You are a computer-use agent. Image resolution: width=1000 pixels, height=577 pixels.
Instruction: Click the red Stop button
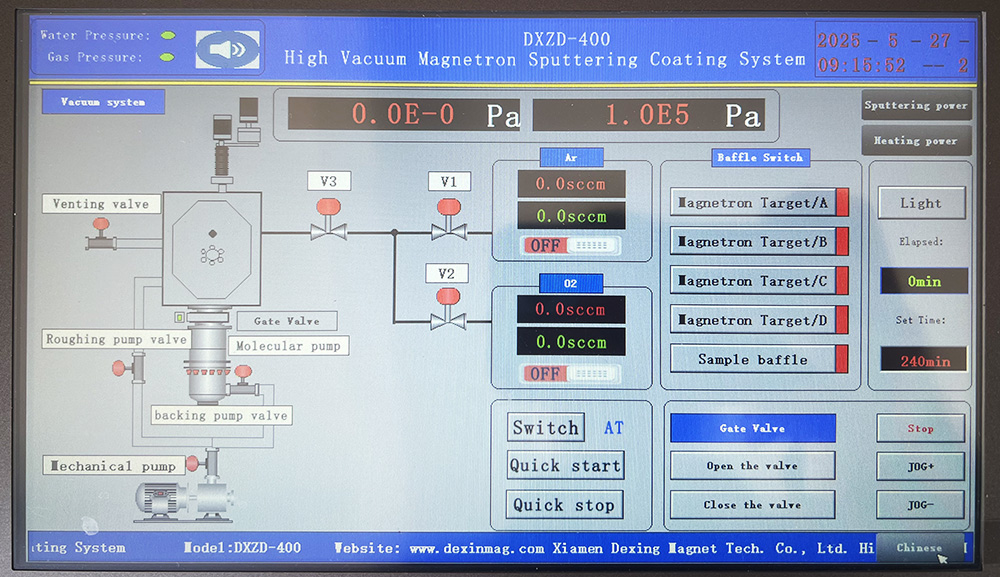(920, 428)
